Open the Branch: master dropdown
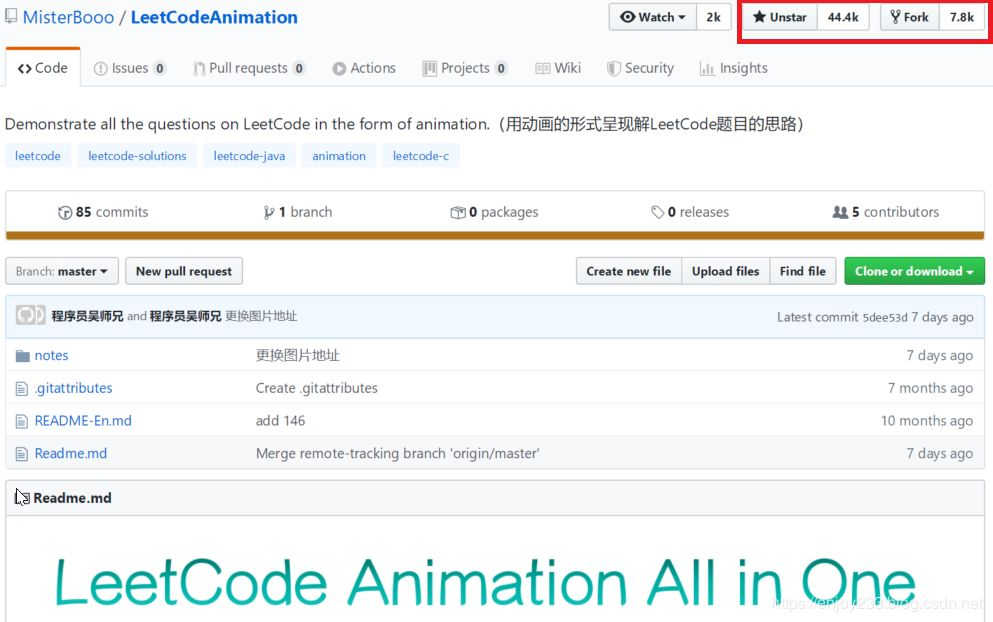This screenshot has height=622, width=993. [x=61, y=271]
